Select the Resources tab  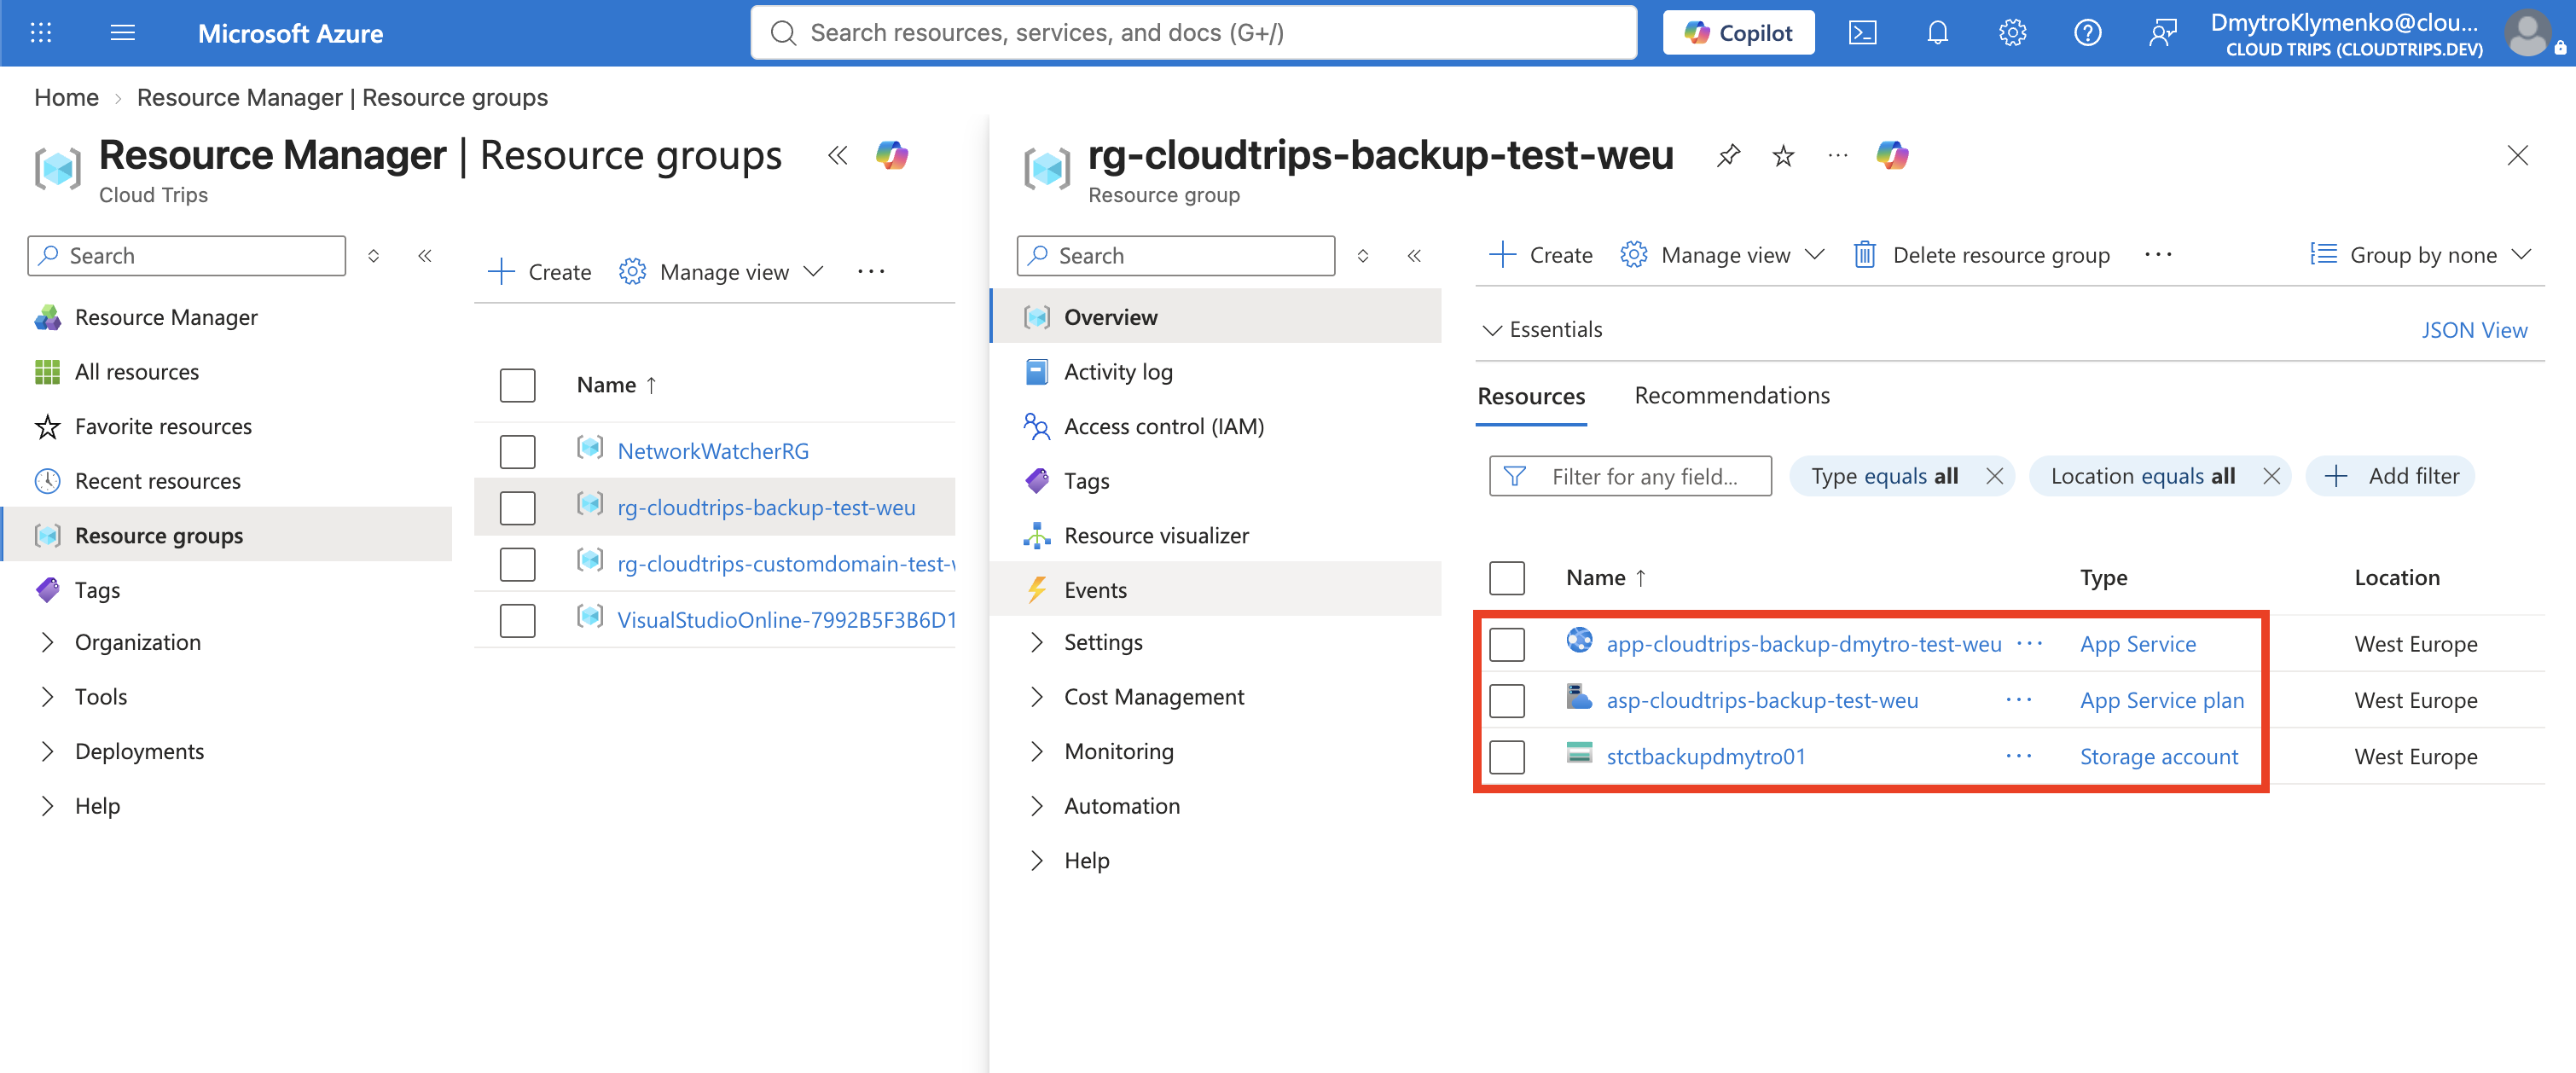[1531, 397]
